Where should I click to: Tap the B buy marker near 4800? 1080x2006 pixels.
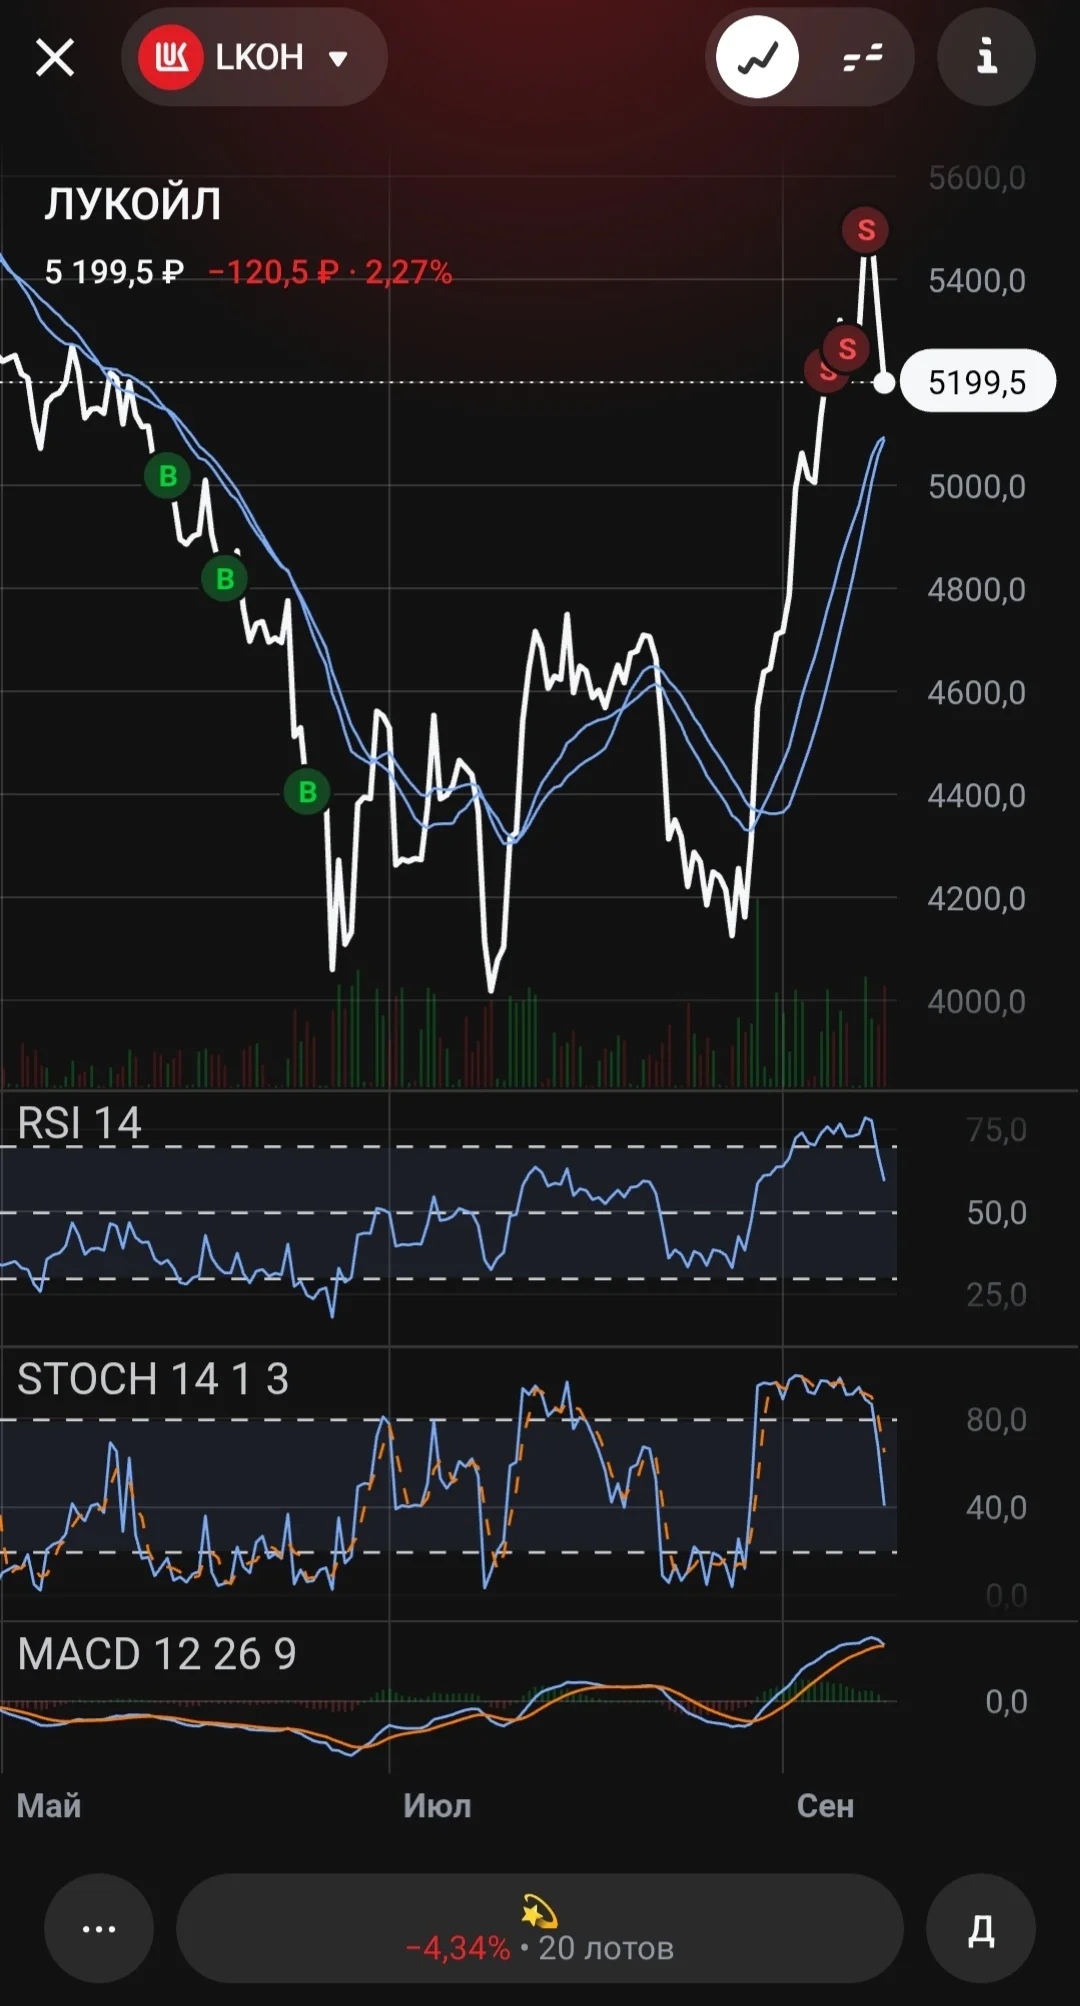225,578
